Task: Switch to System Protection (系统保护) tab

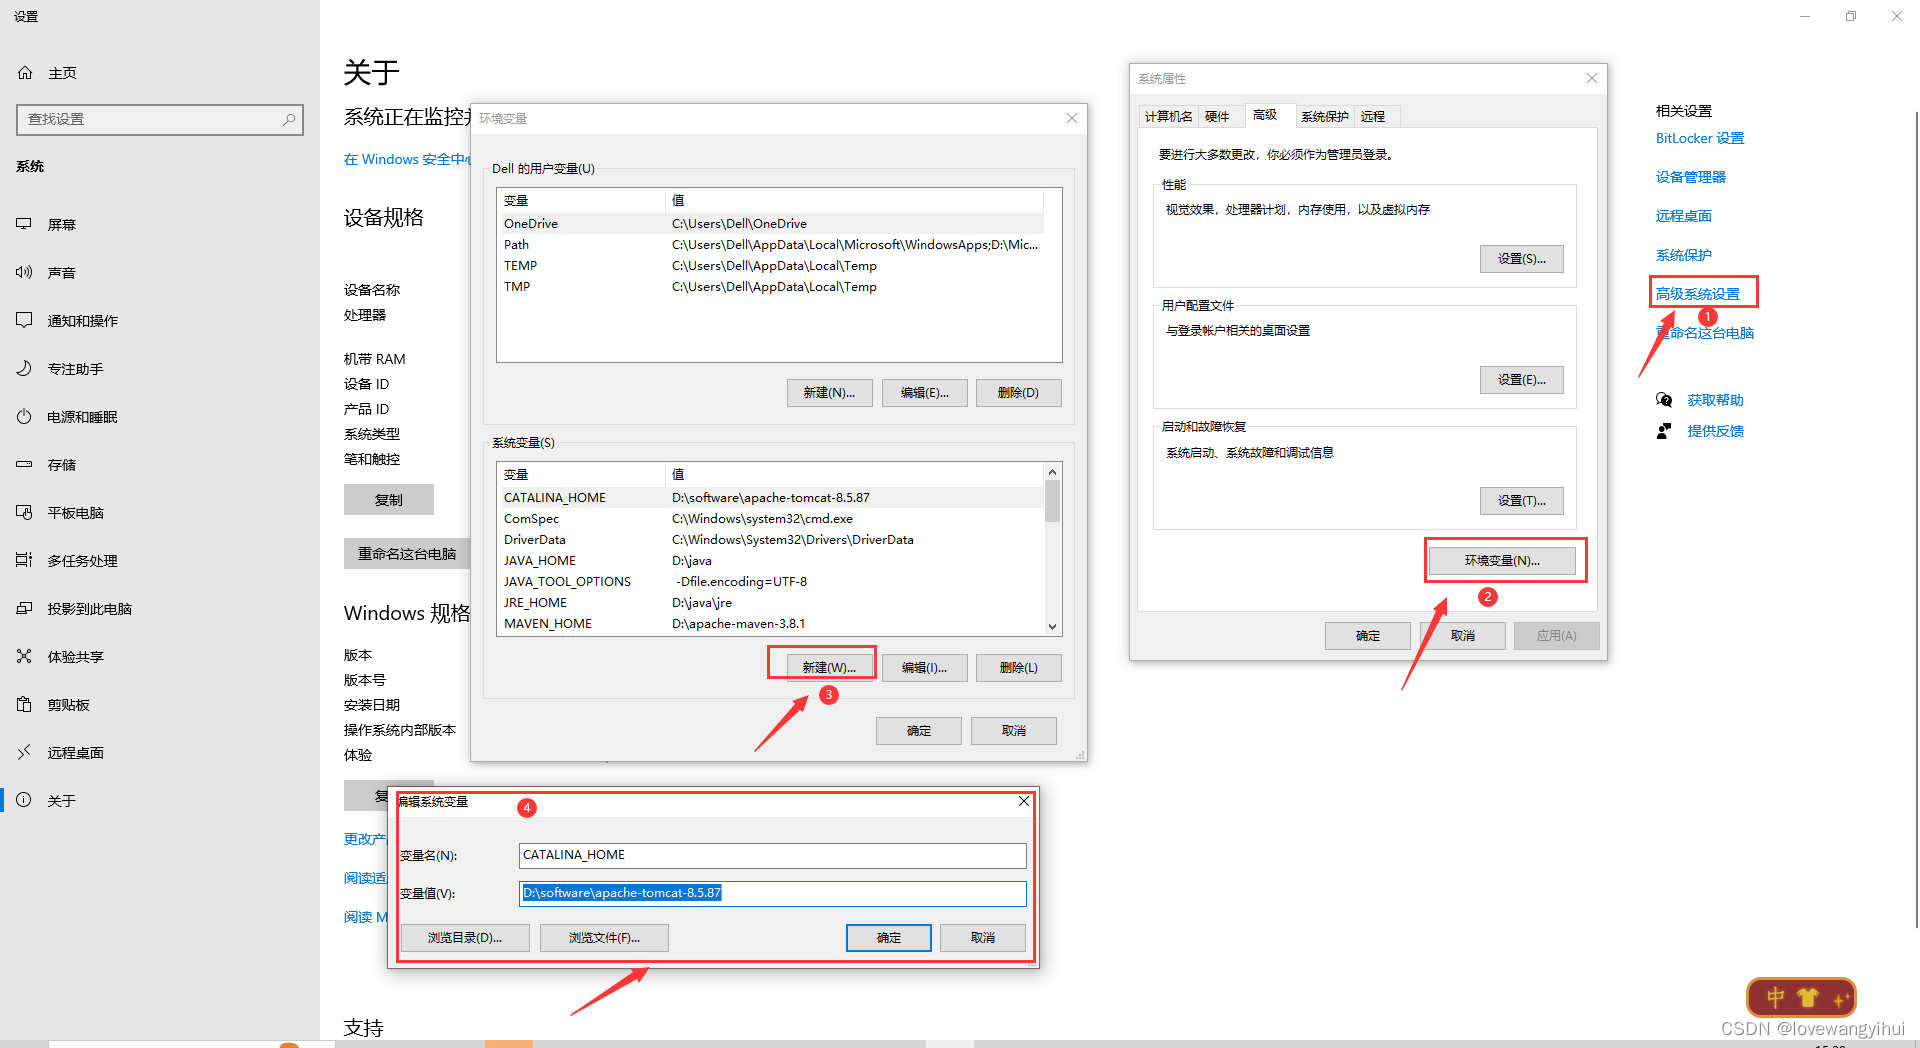Action: pos(1325,116)
